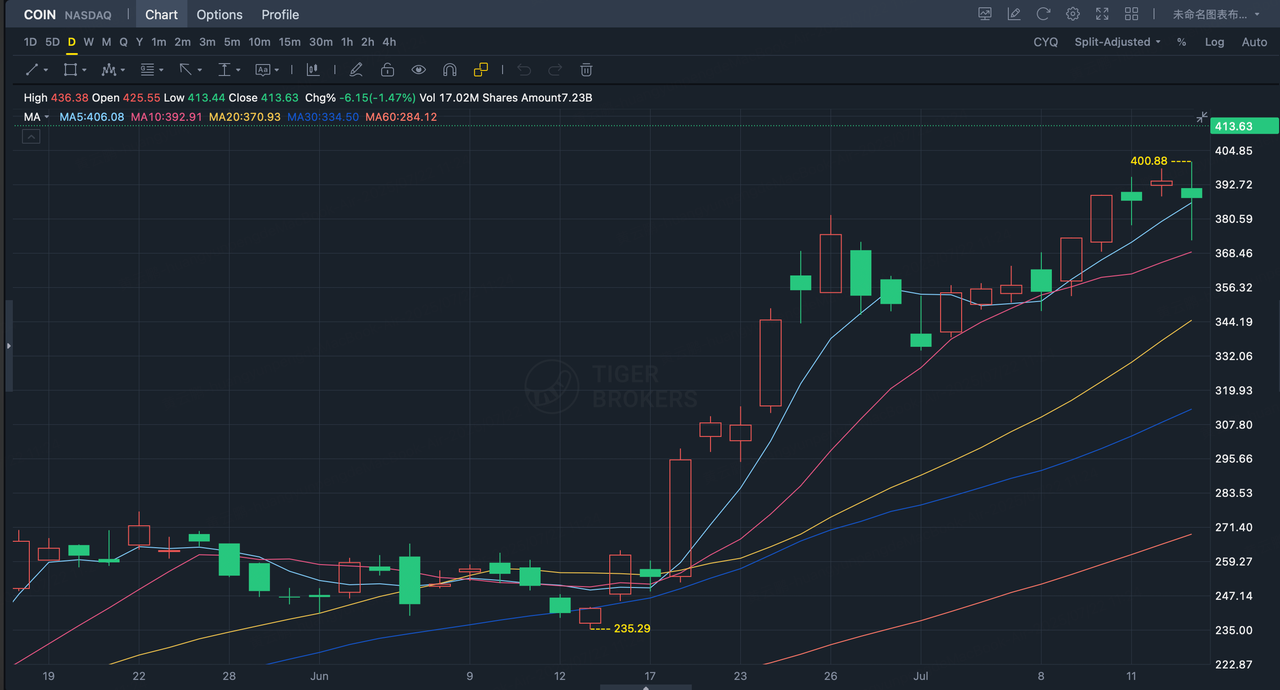Select the 1D timeframe
The height and width of the screenshot is (690, 1280).
[30, 42]
